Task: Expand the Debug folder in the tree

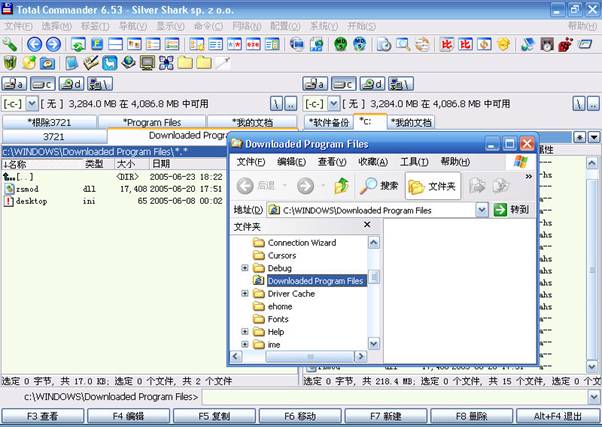Action: [245, 268]
